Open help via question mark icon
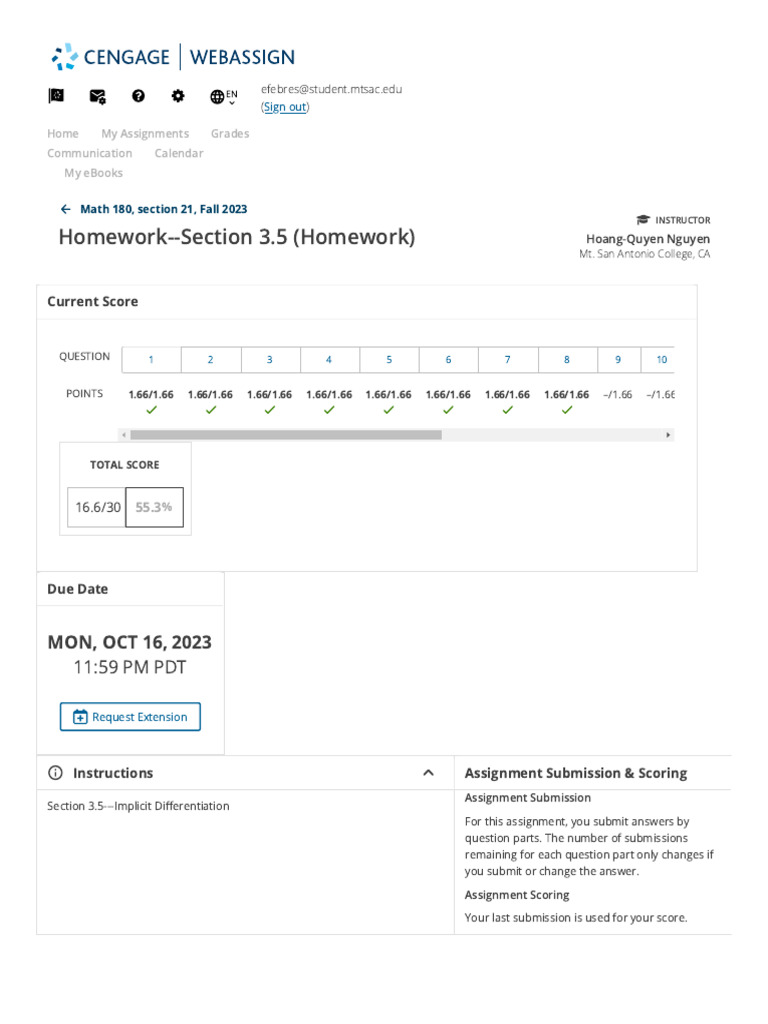Viewport: 768px width, 1024px height. 138,96
